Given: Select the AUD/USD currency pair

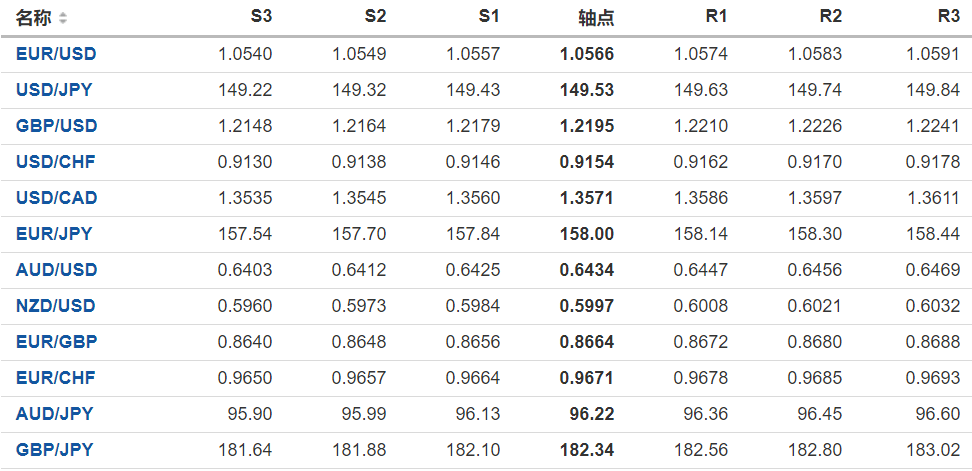Looking at the screenshot, I should [56, 270].
